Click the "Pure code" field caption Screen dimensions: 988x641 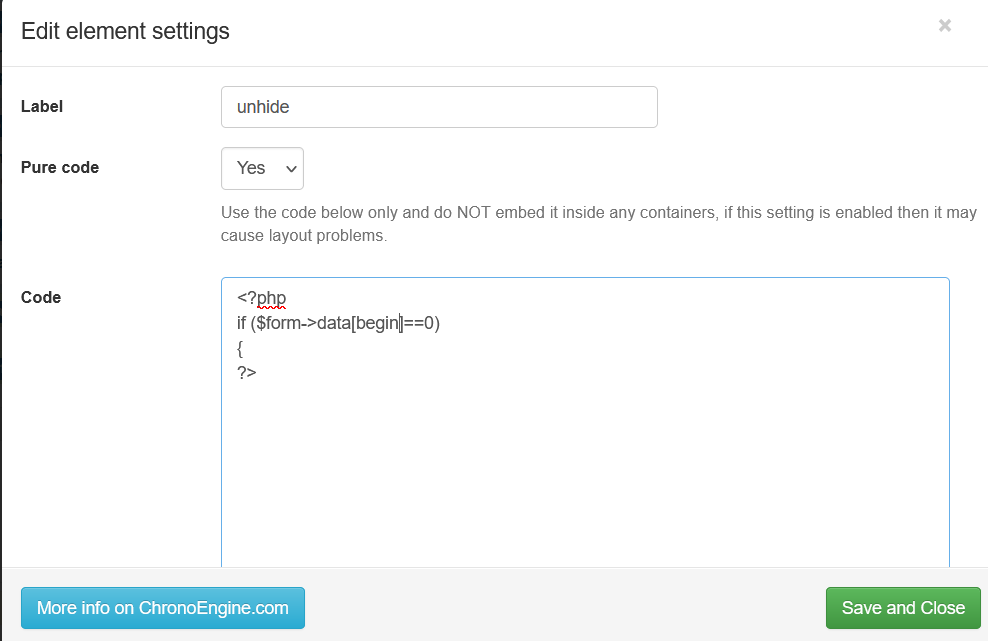click(x=60, y=168)
